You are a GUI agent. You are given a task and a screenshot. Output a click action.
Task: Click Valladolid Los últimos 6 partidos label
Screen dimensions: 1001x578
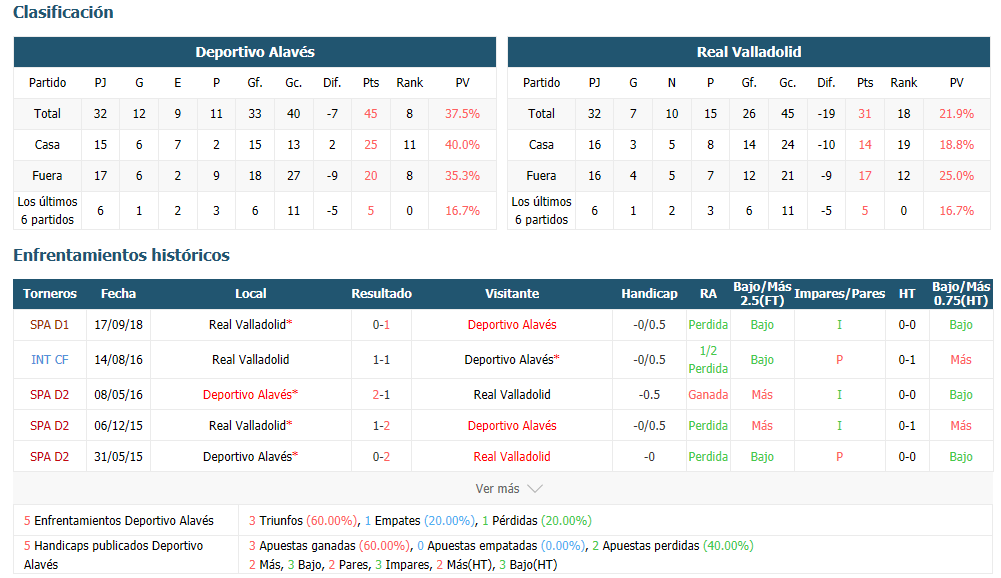tap(541, 211)
